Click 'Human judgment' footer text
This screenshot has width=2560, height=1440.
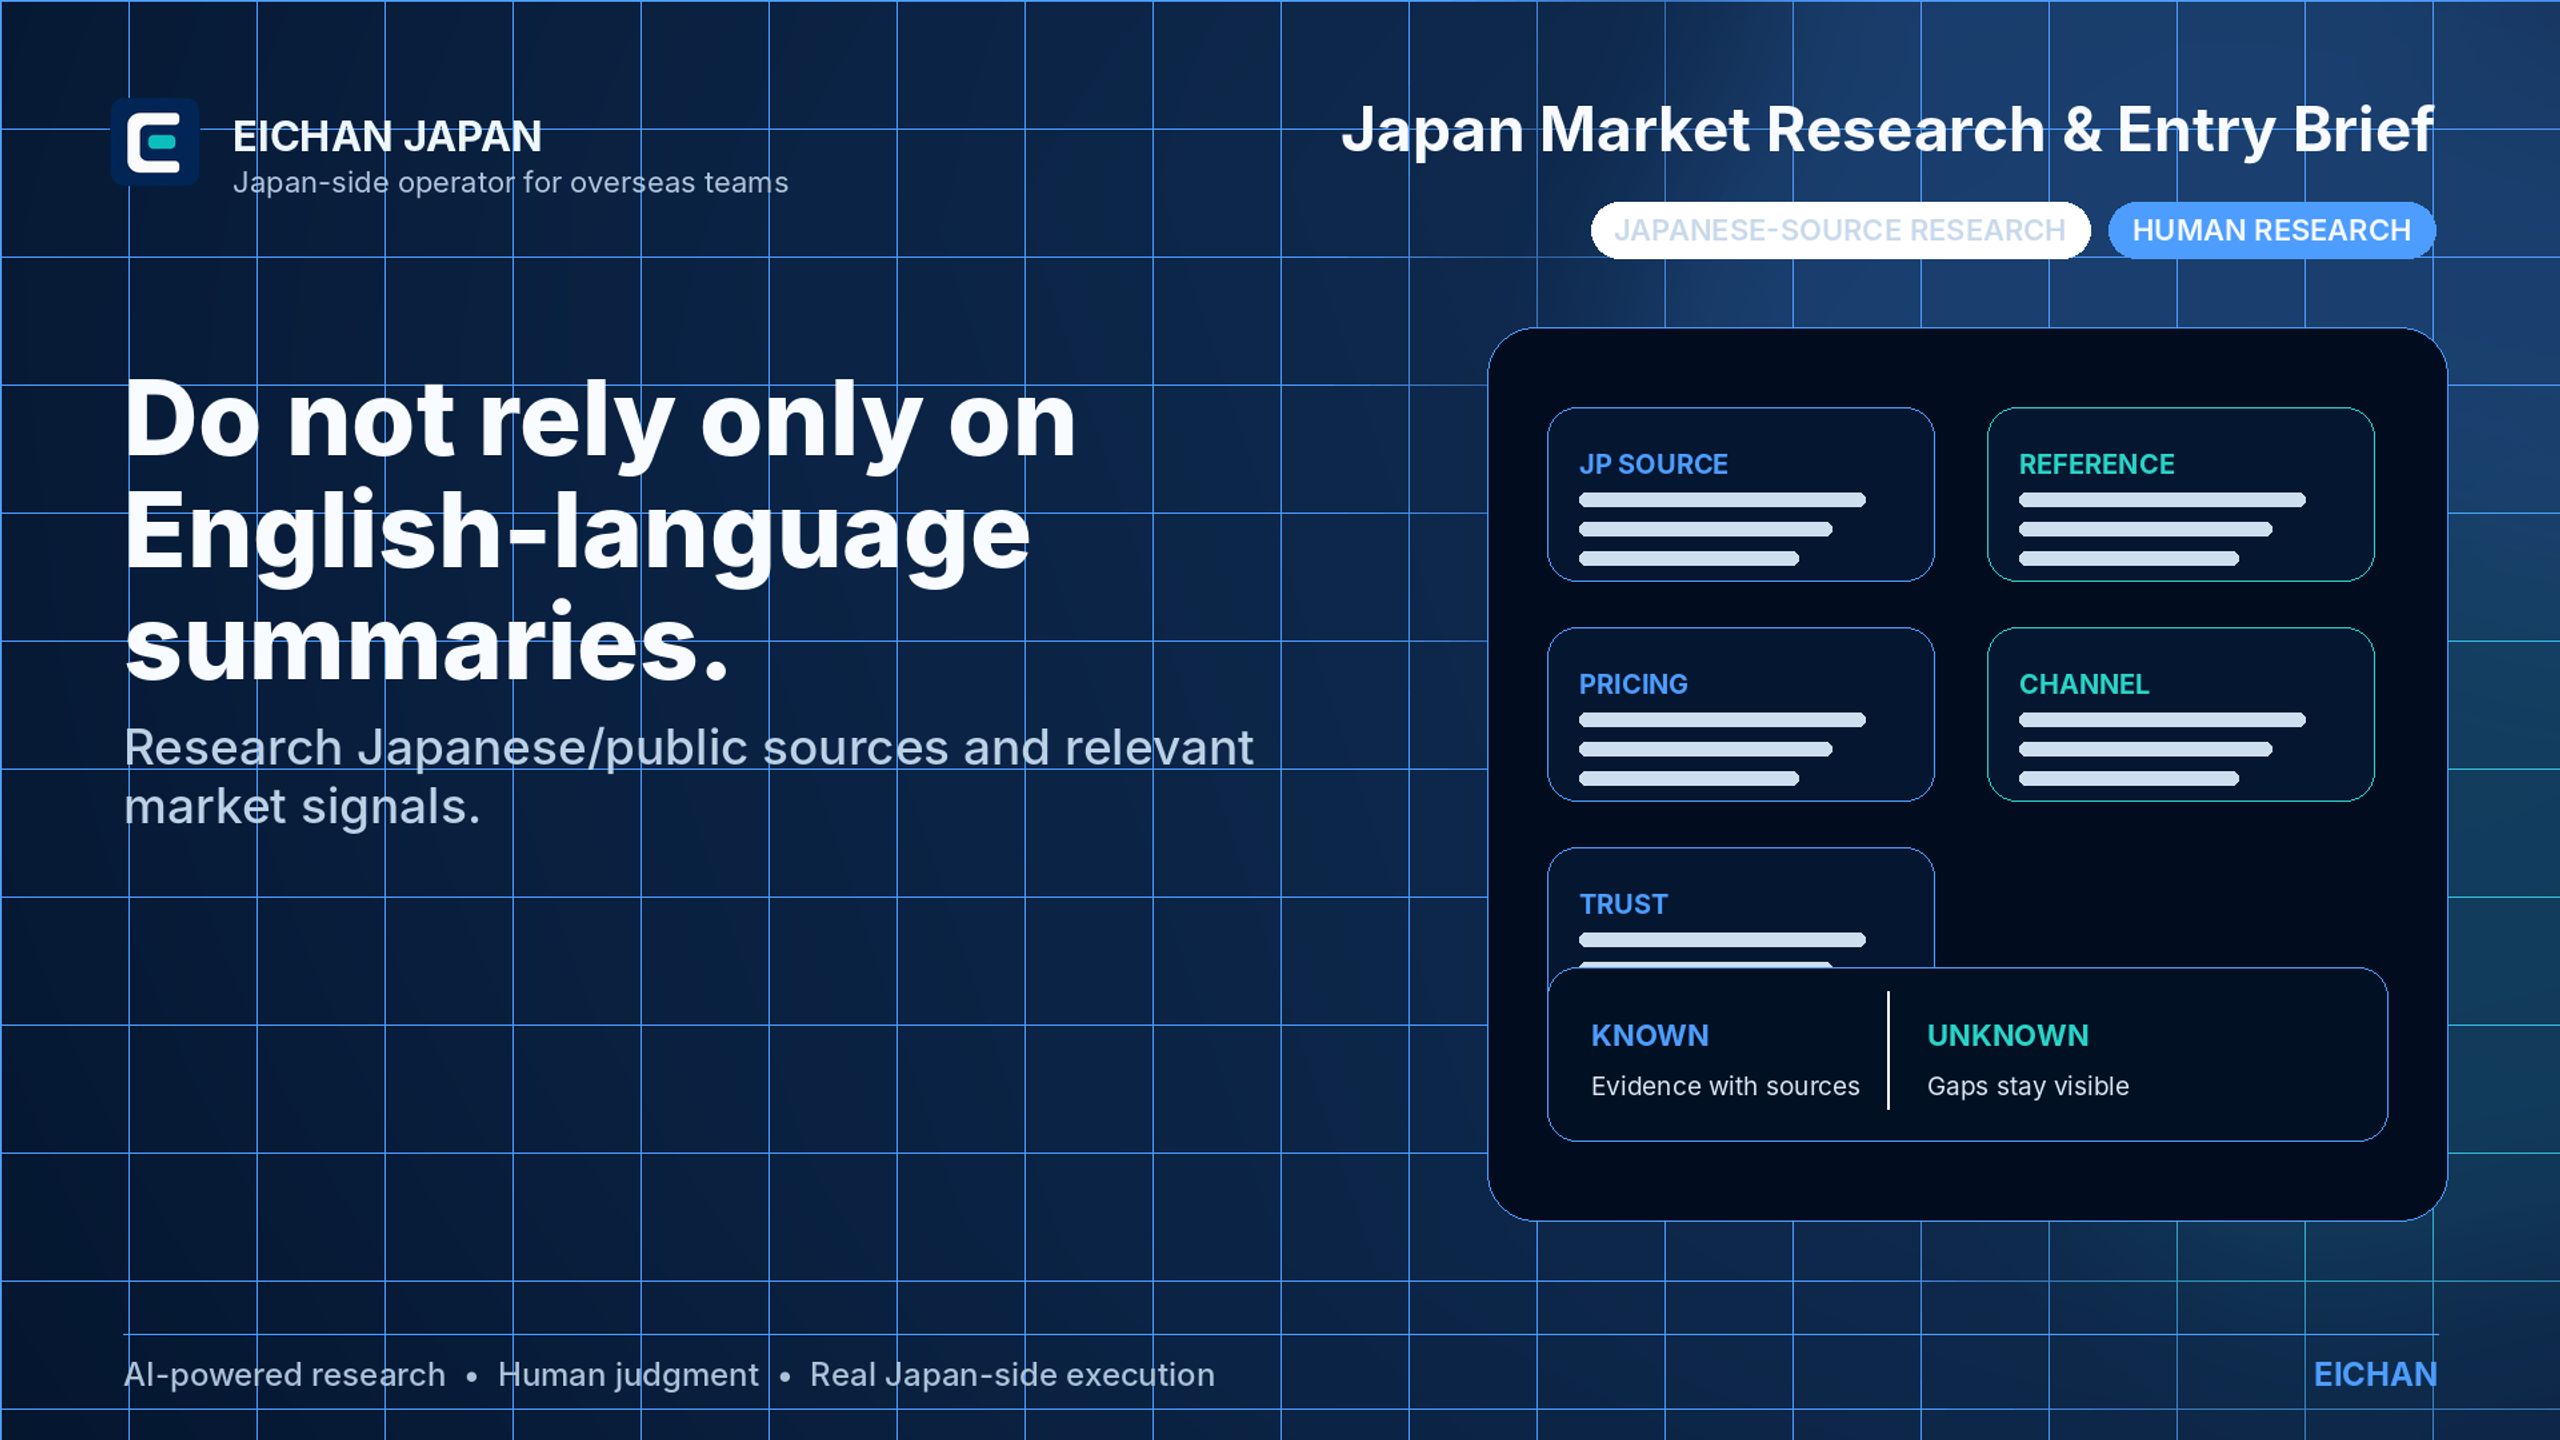point(628,1376)
